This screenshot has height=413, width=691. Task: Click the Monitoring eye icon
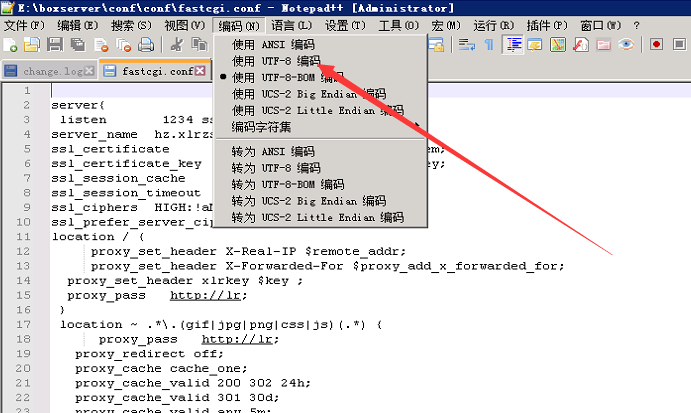pyautogui.click(x=626, y=44)
